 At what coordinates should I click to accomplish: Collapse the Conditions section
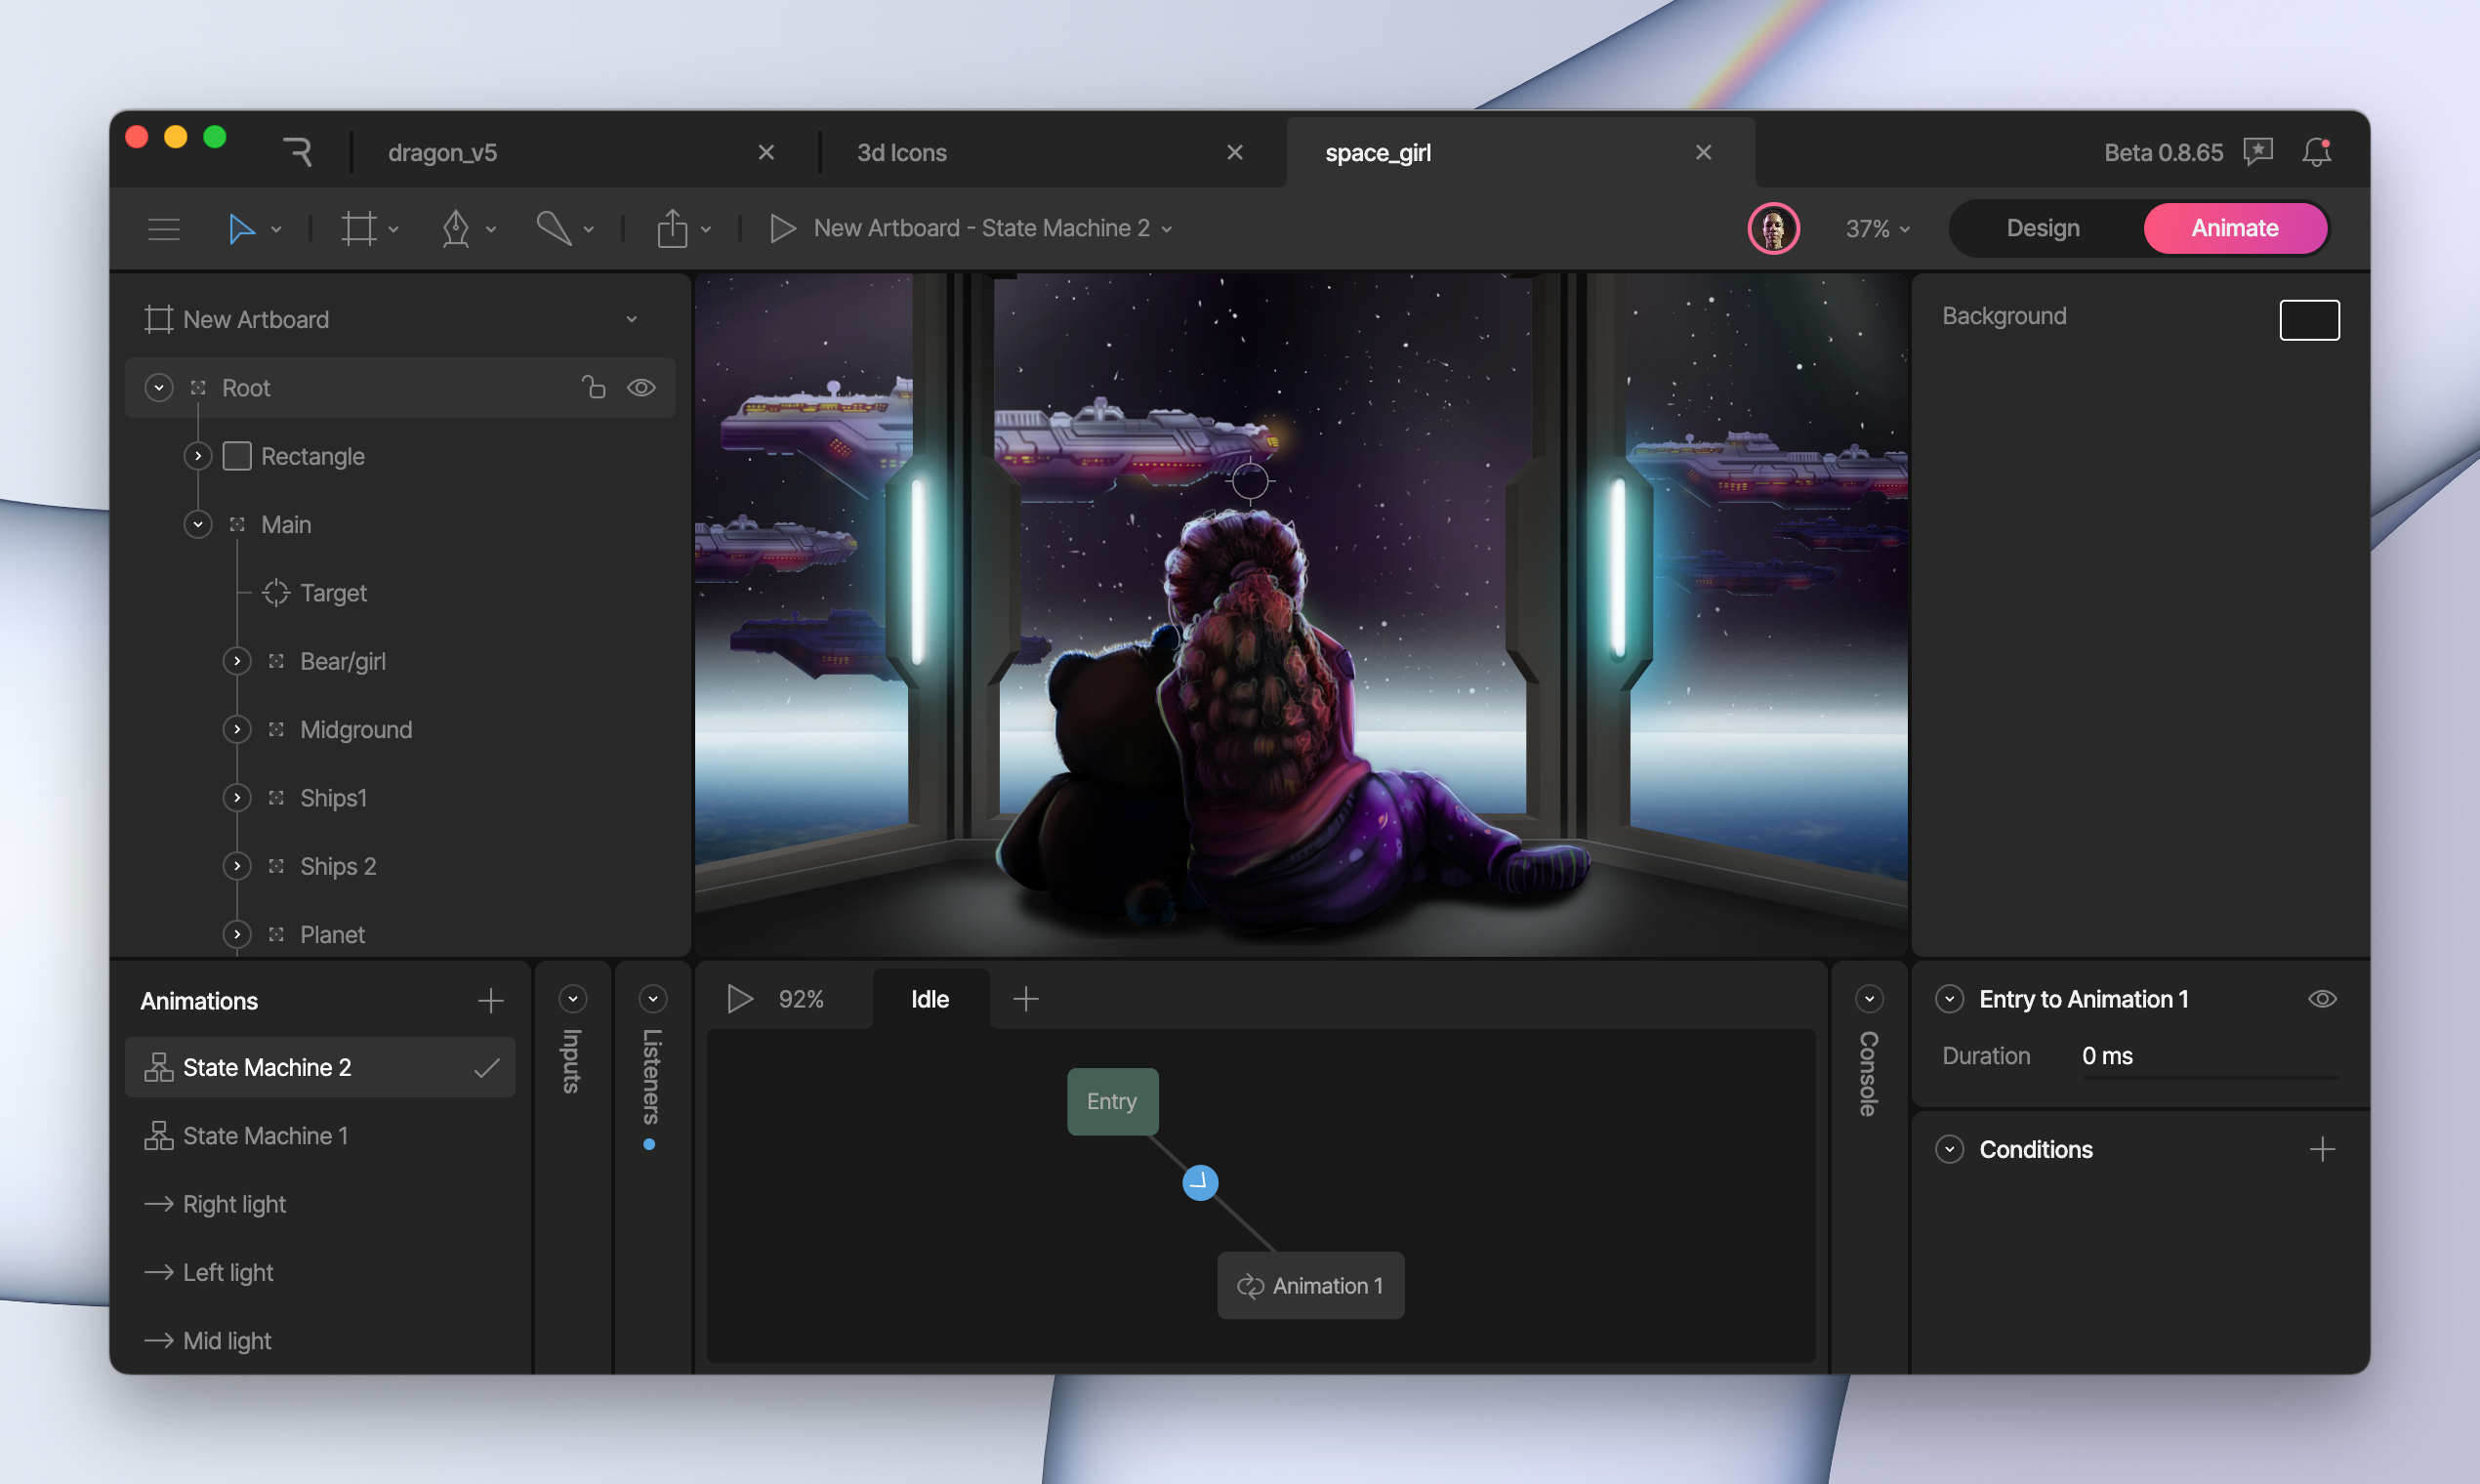[x=1949, y=1150]
